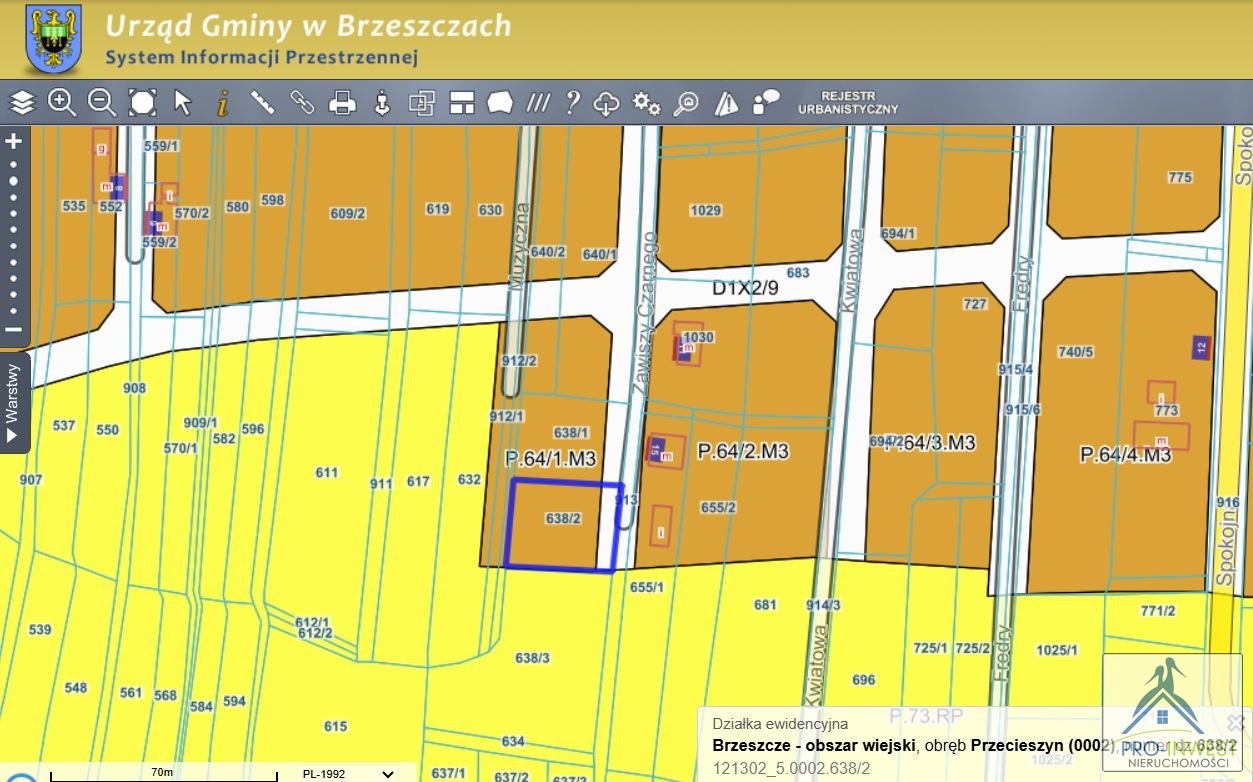Click the Muzyczna street label

(x=518, y=247)
